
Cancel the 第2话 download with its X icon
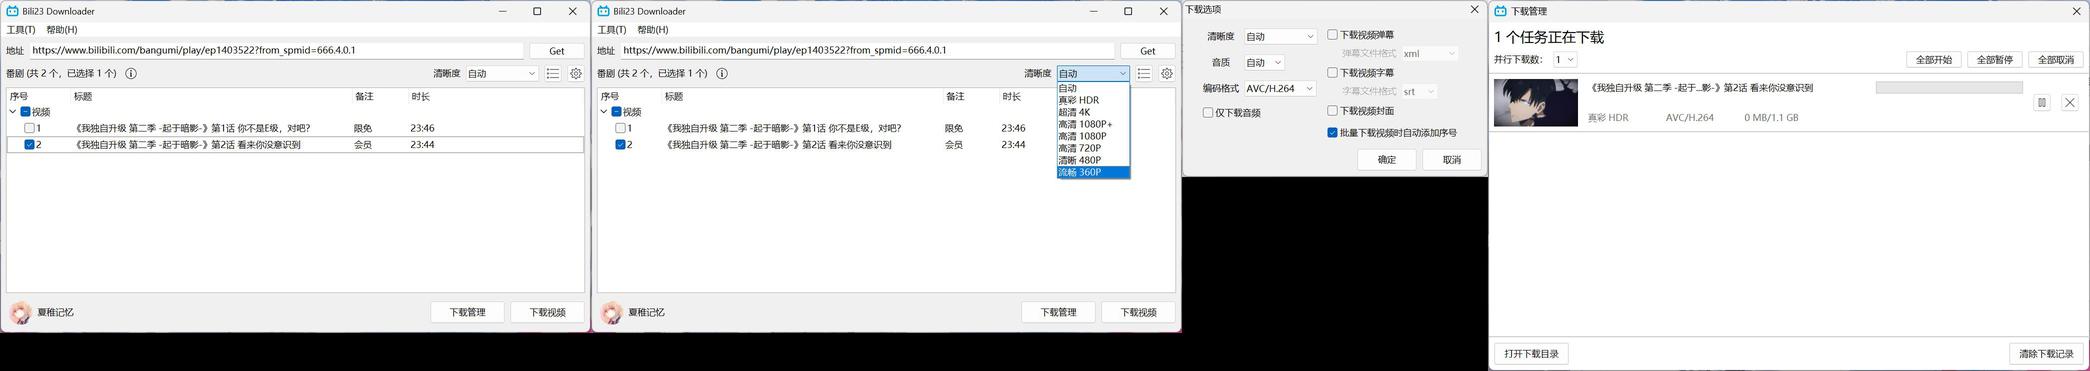tap(2070, 102)
